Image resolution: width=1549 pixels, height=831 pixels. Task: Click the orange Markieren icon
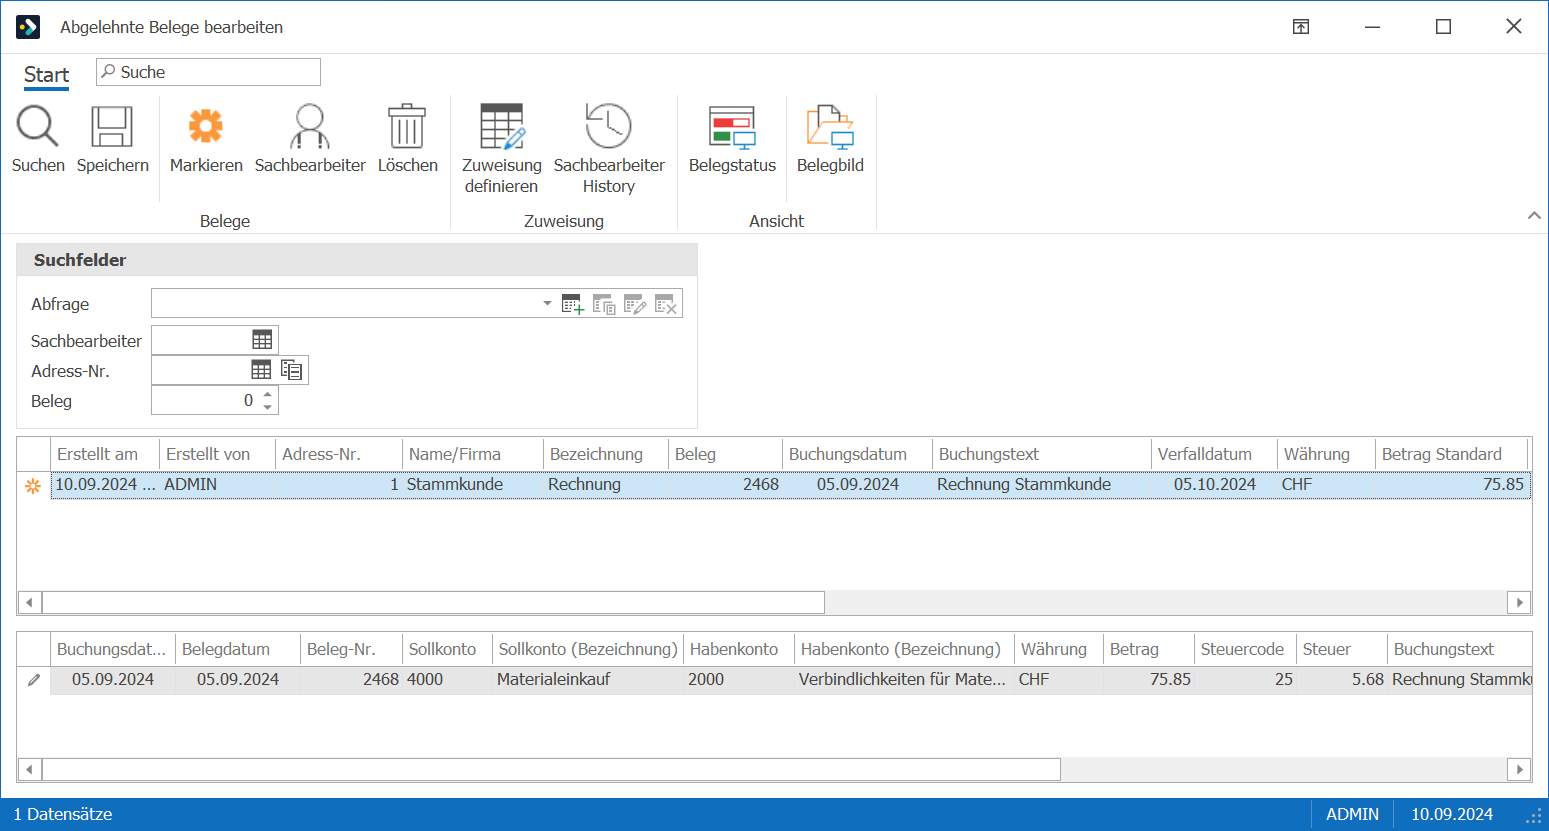[x=206, y=127]
